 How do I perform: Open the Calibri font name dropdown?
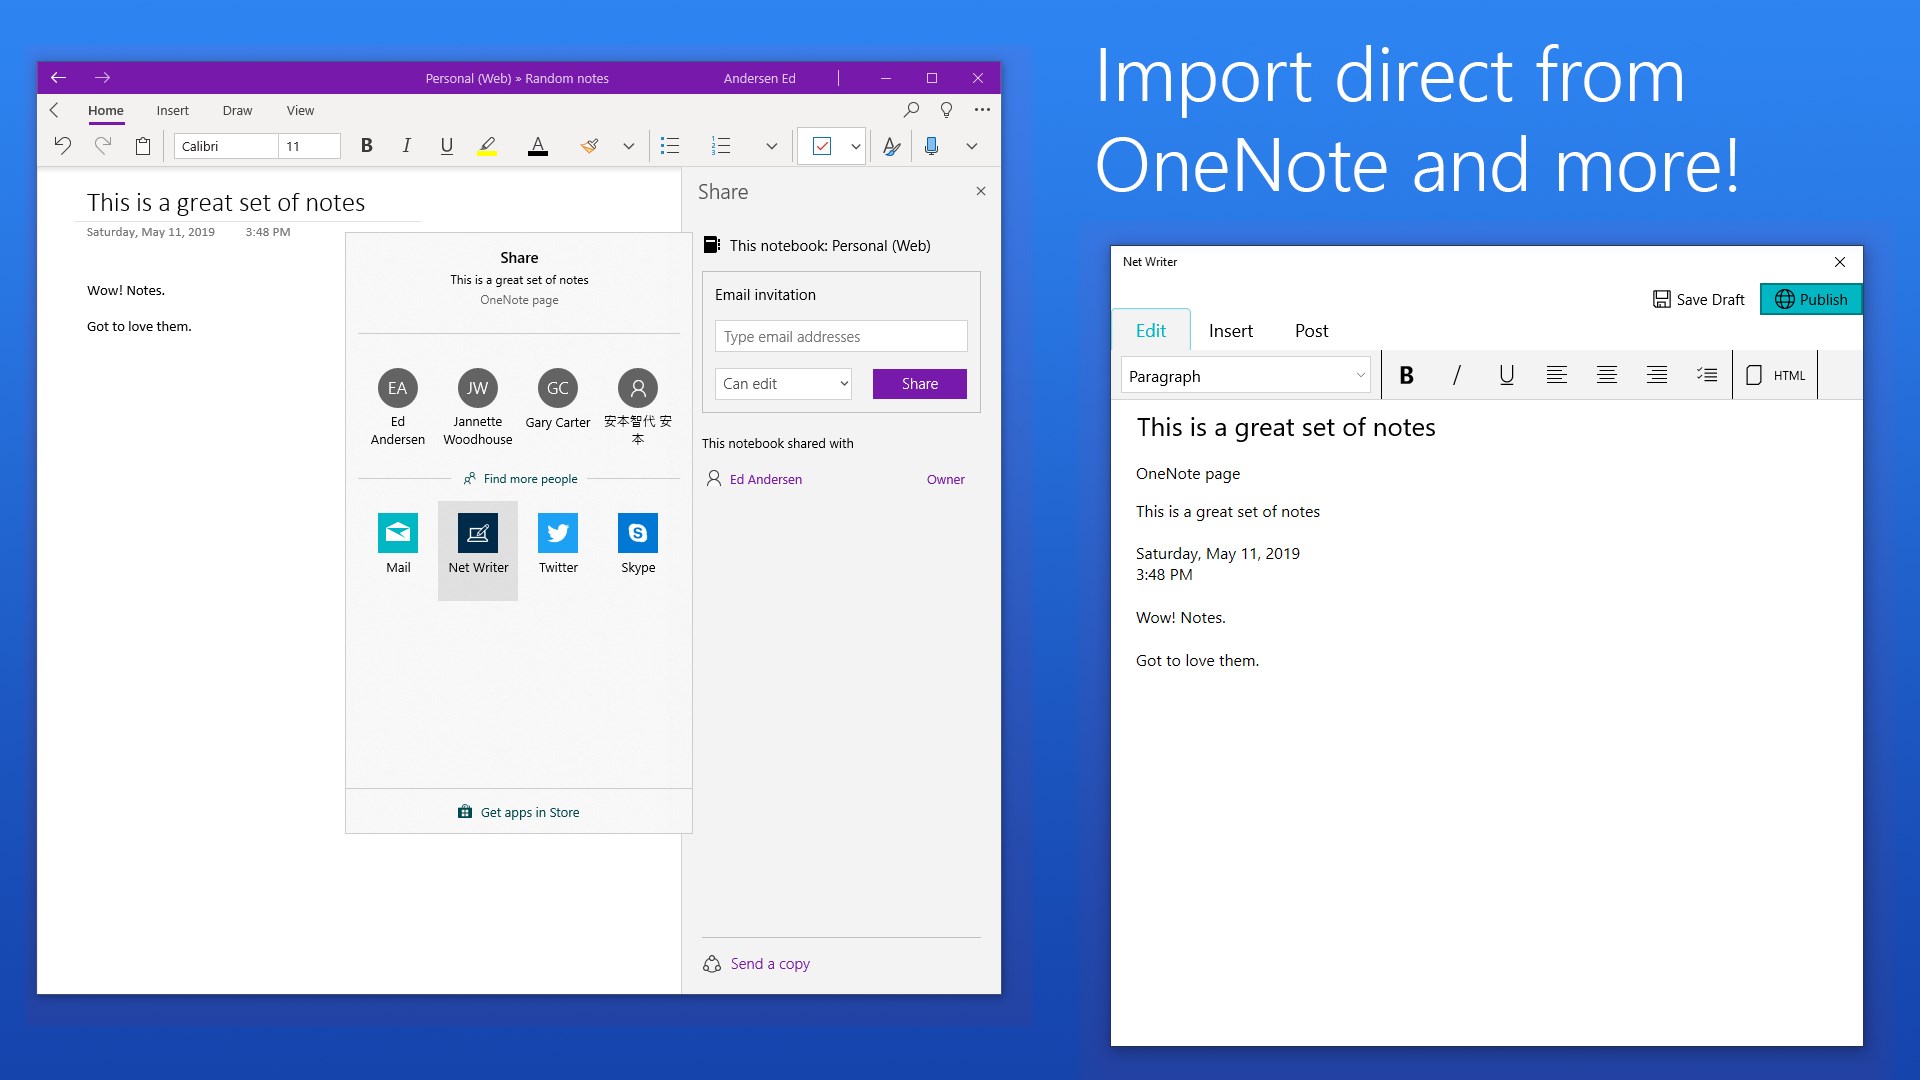(x=226, y=146)
